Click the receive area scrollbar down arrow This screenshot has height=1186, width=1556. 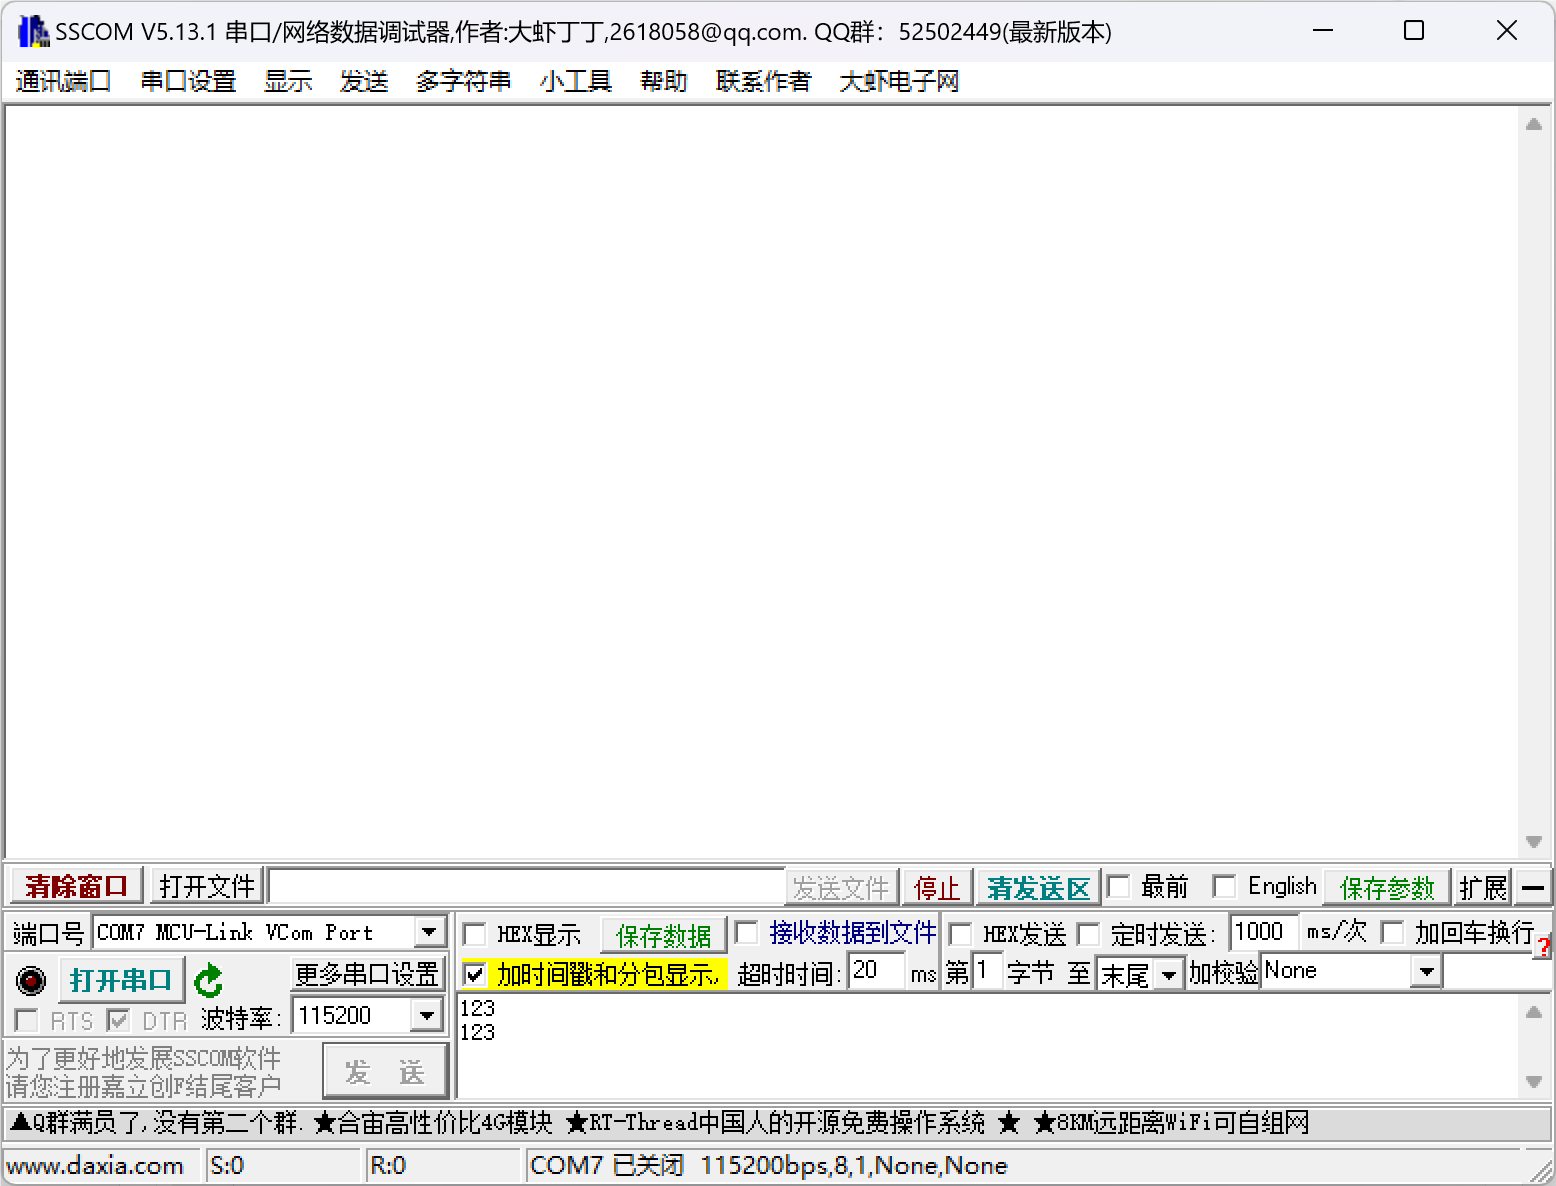point(1534,842)
